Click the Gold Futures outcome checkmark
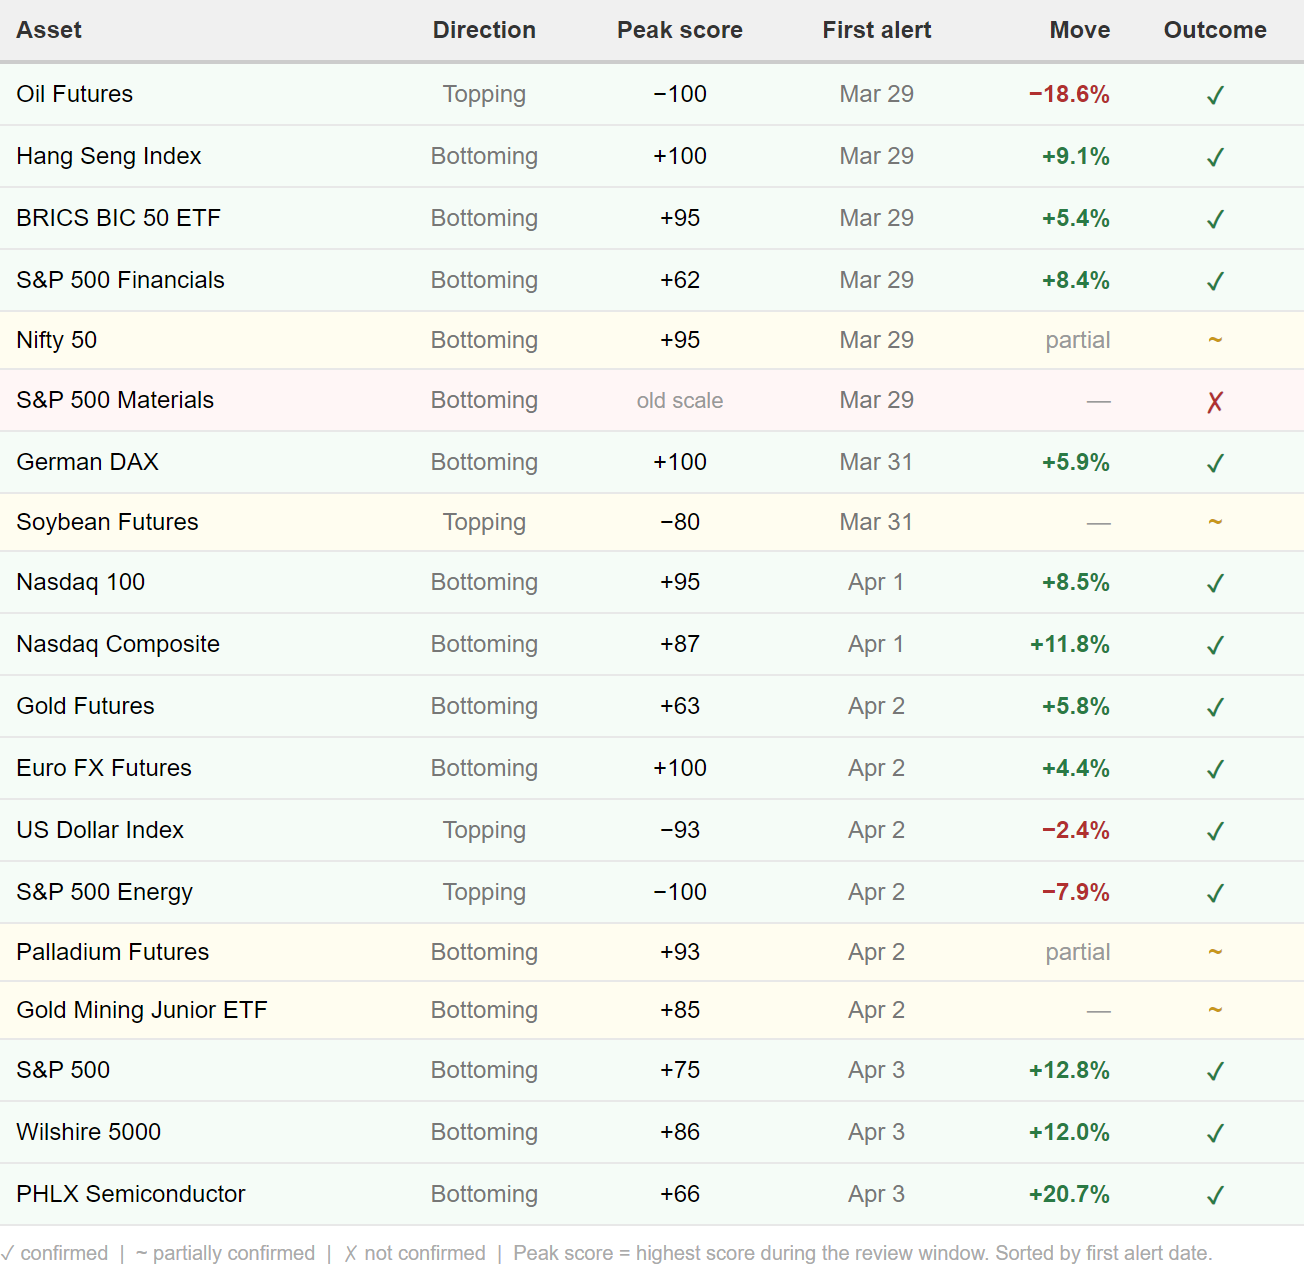Viewport: 1304px width, 1266px height. tap(1215, 707)
